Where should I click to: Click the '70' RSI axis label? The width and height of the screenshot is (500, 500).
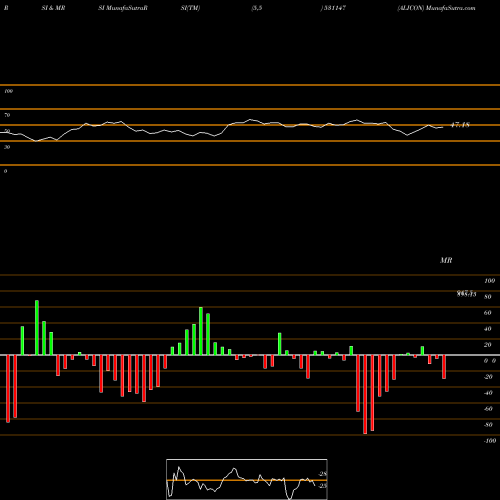coord(7,115)
